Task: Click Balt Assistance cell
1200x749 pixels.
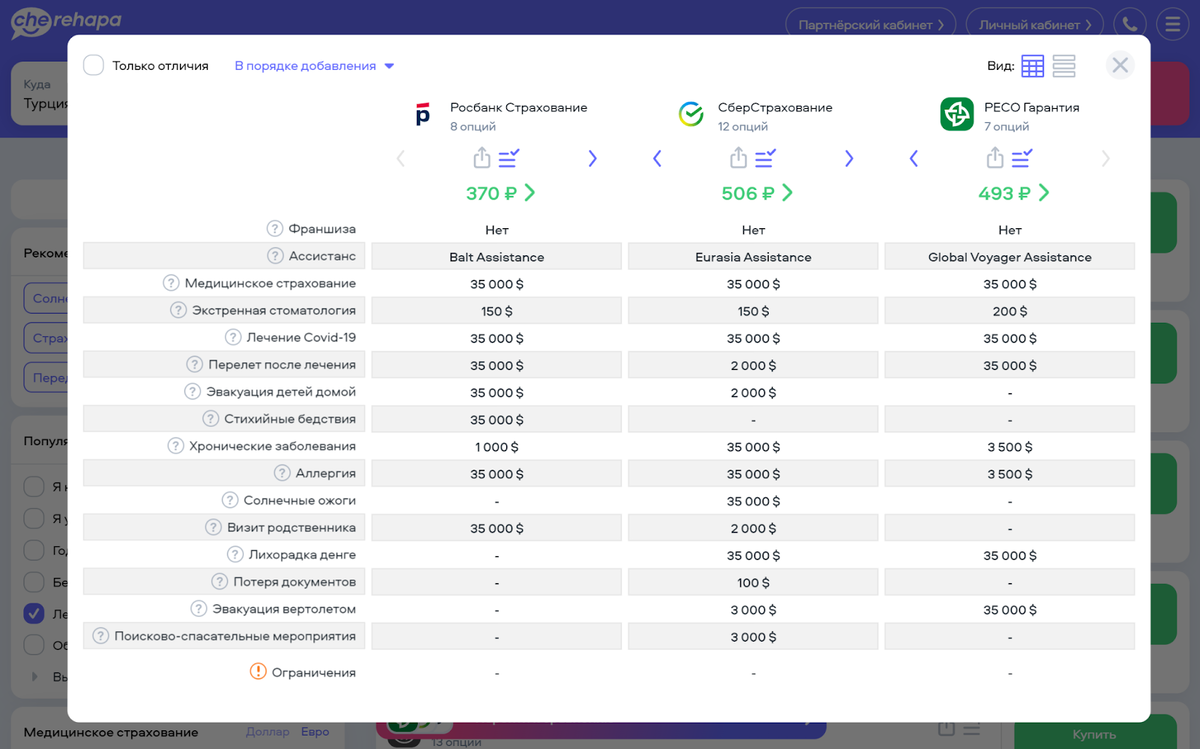Action: [x=497, y=257]
